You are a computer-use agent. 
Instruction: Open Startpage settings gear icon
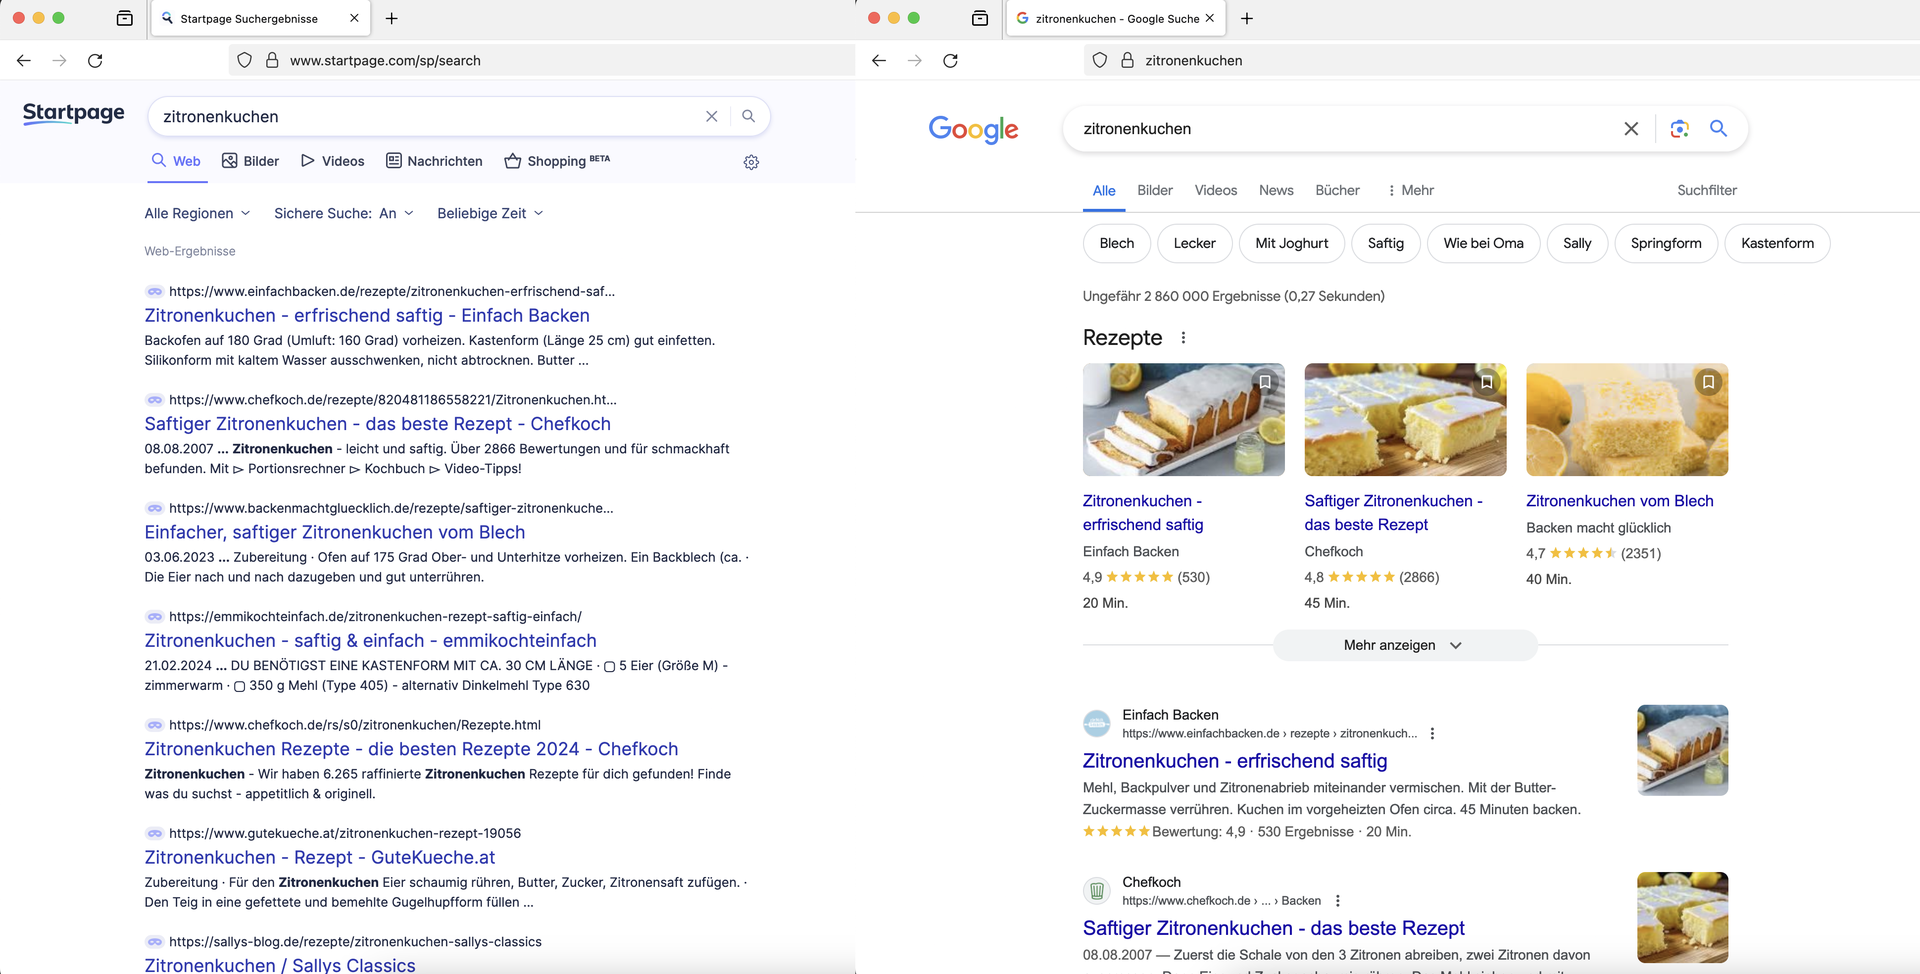pyautogui.click(x=751, y=162)
